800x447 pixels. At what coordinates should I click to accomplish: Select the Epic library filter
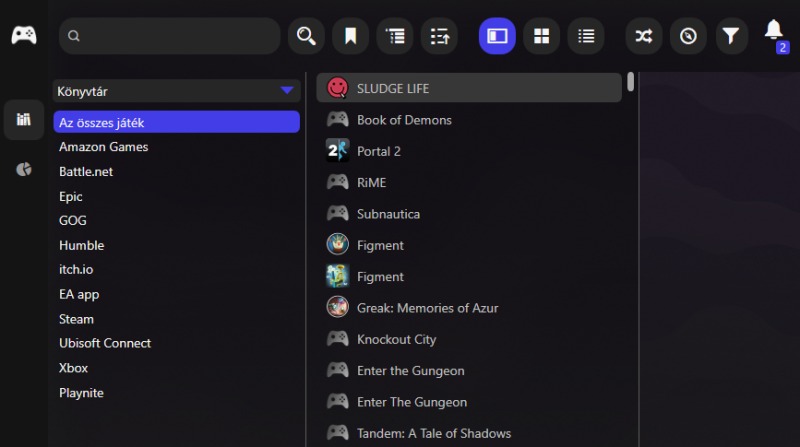70,196
